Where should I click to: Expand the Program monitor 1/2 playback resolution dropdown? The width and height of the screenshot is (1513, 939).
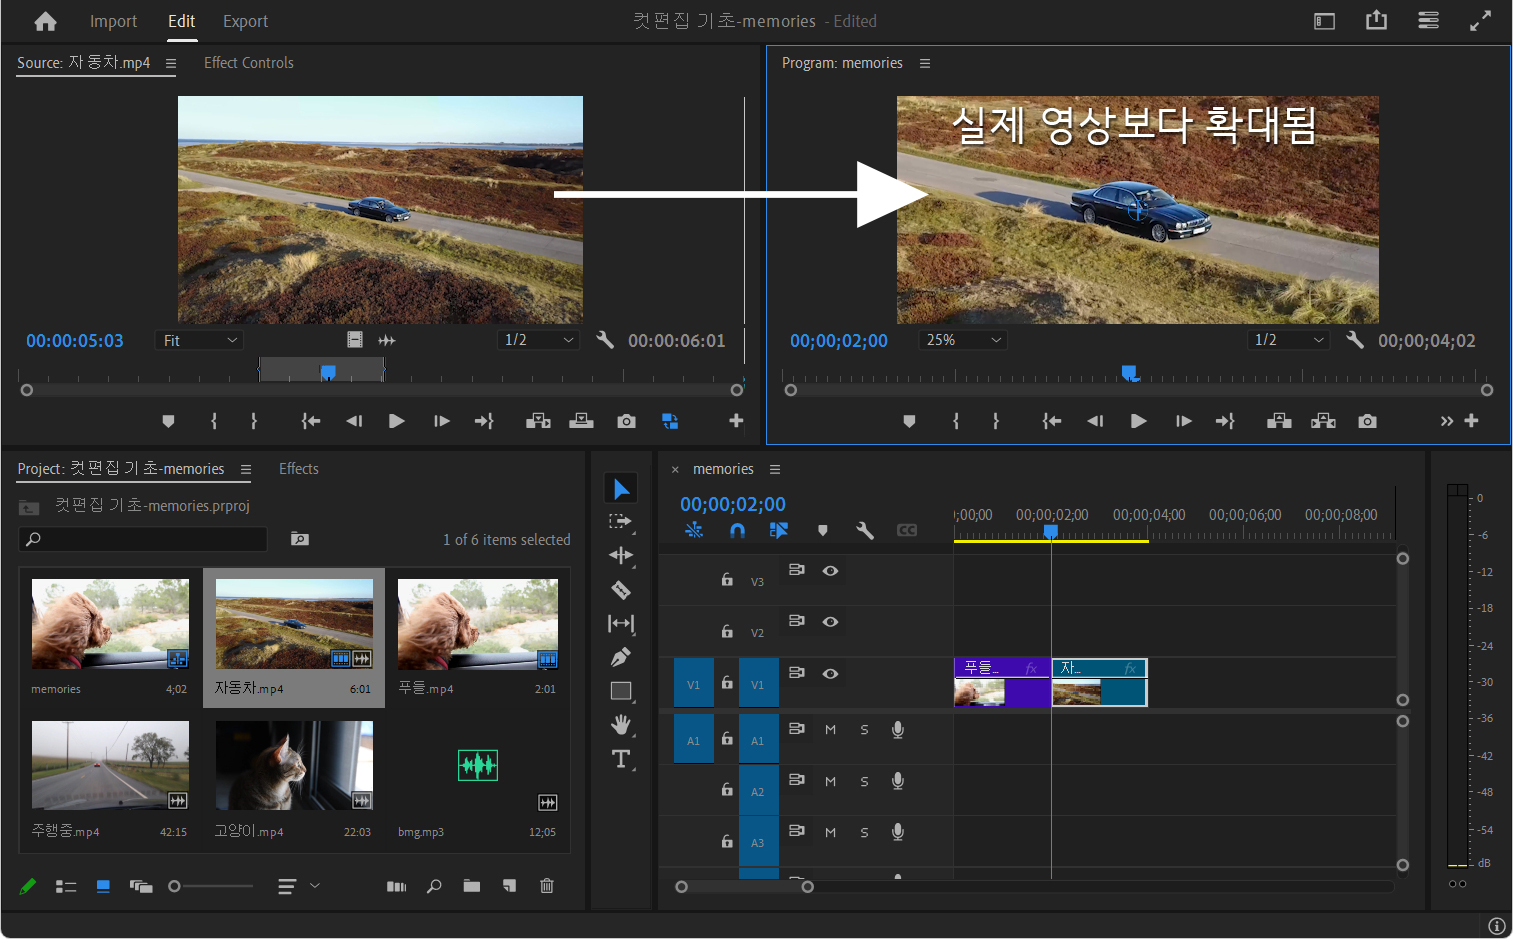(1288, 341)
